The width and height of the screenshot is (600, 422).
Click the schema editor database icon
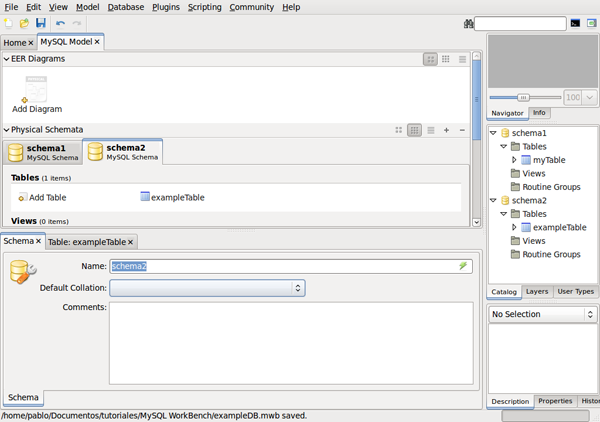(x=23, y=272)
